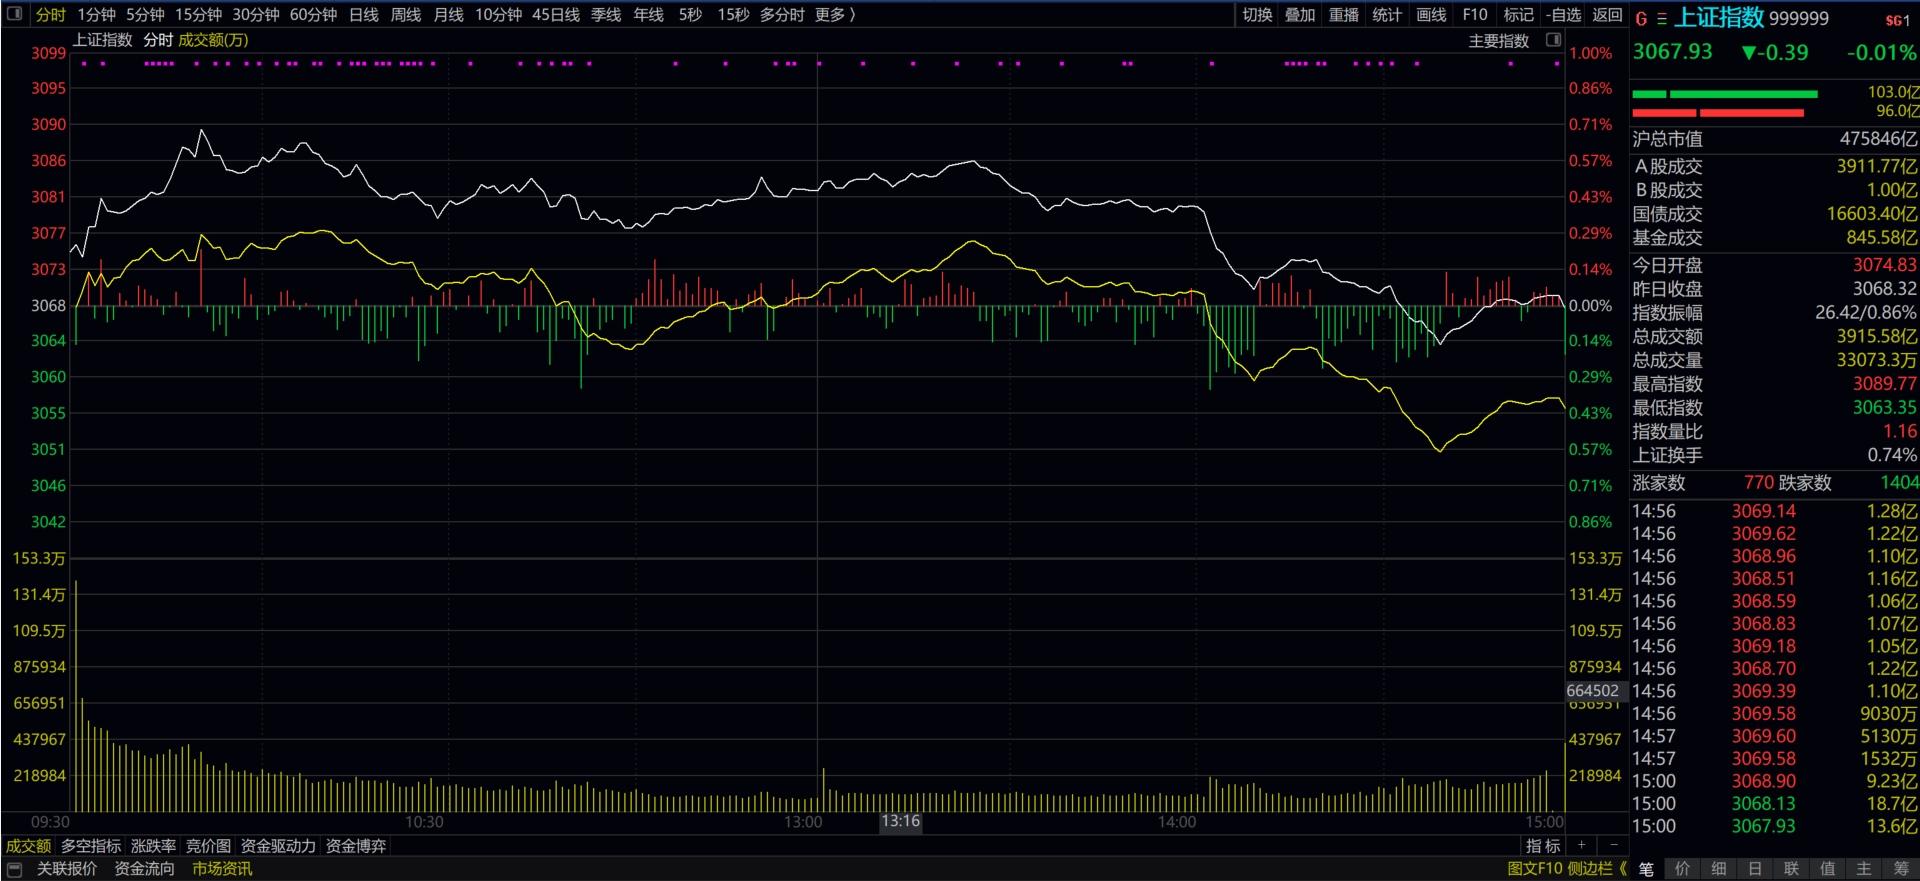
Task: Select the 价 sidebar tab
Action: pos(1682,869)
